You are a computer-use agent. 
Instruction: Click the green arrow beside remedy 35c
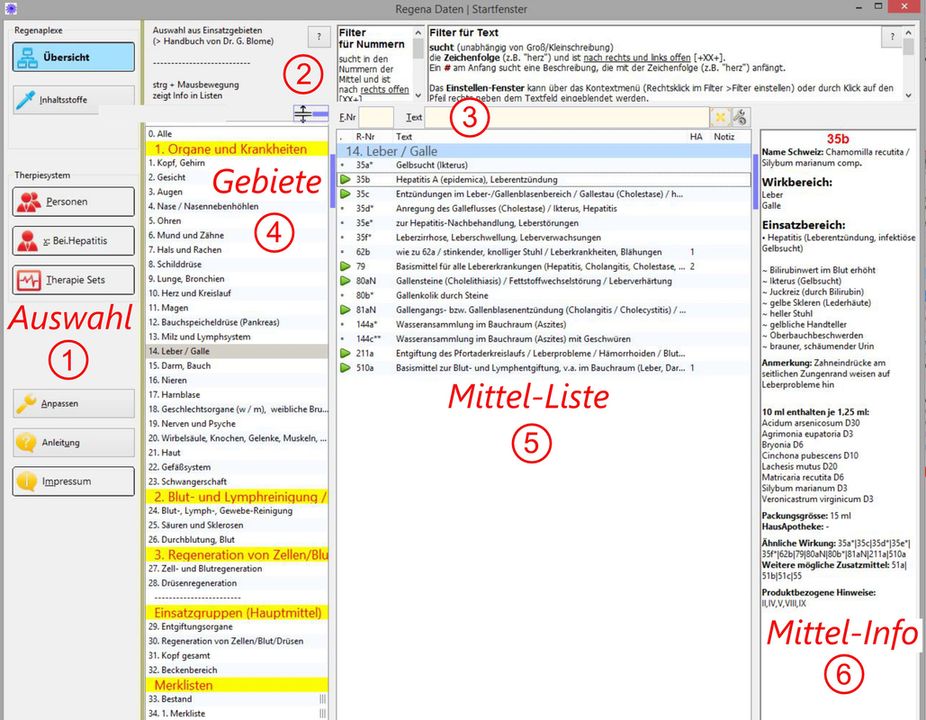coord(345,194)
